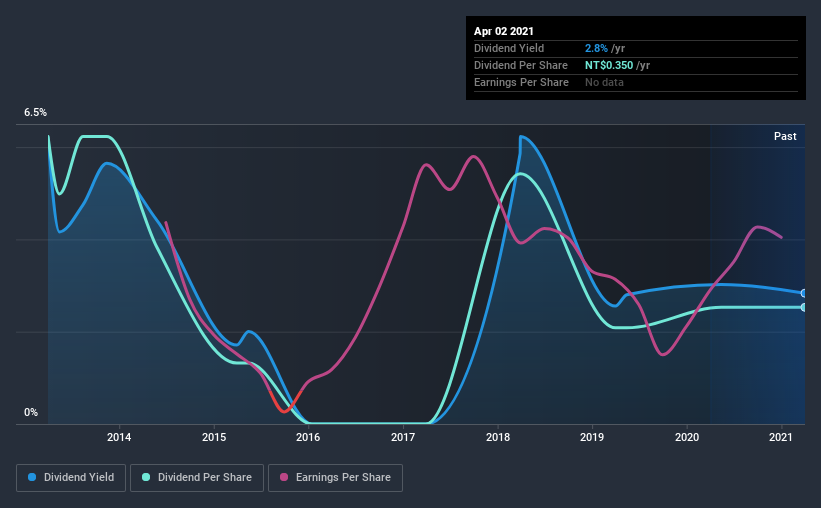821x508 pixels.
Task: Click the 'No data' earnings value
Action: click(x=604, y=82)
